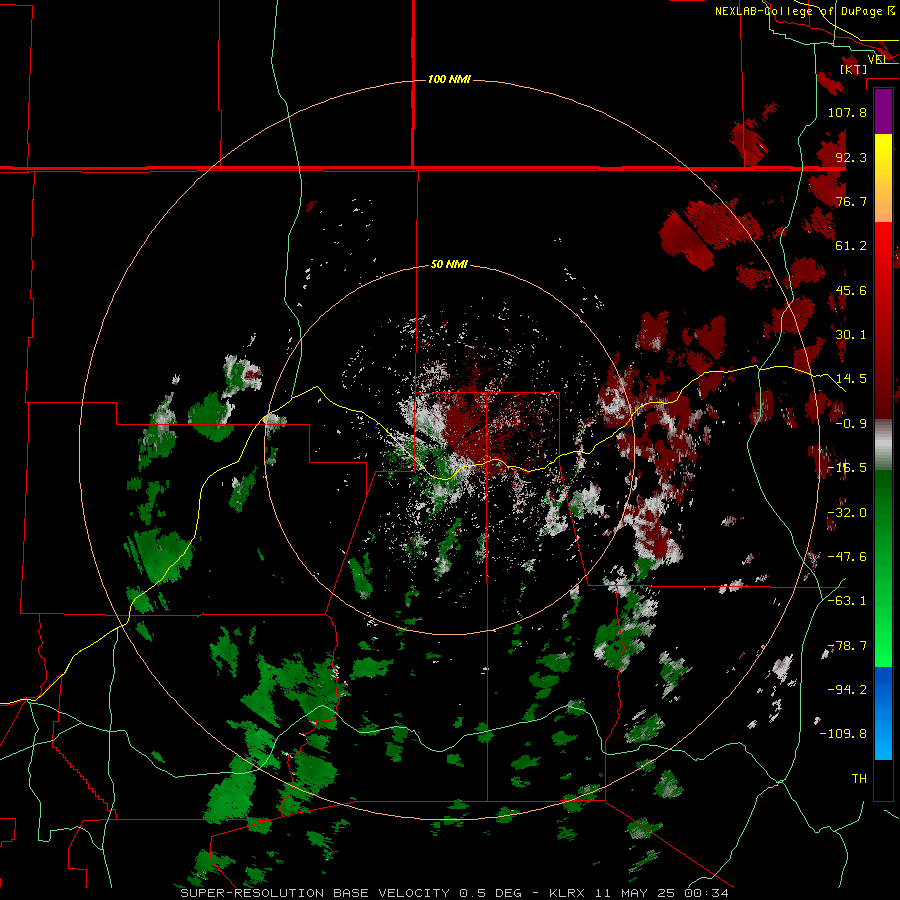Click the 92.3 value on velocity scale
The image size is (900, 900).
[x=851, y=157]
